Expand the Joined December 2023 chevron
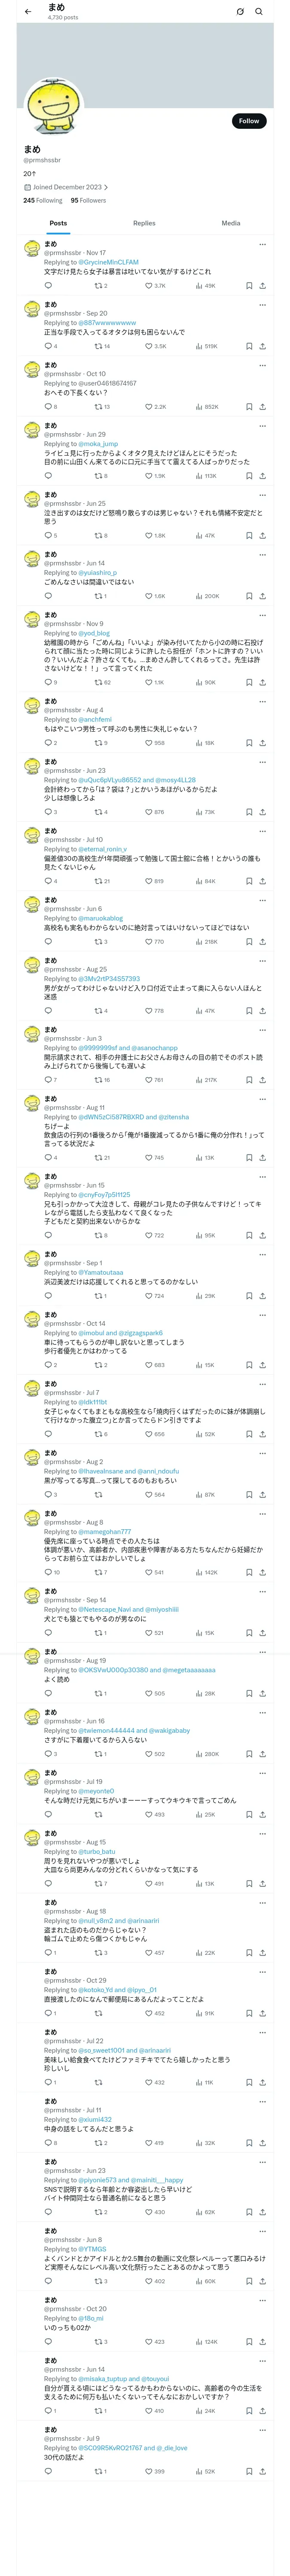Image resolution: width=290 pixels, height=2576 pixels. click(x=106, y=187)
